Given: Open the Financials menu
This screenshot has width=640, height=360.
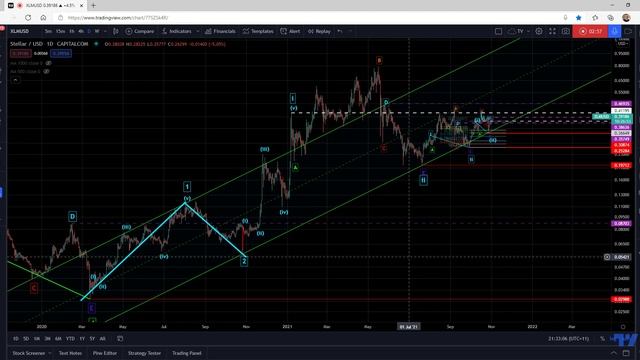Looking at the screenshot, I should pyautogui.click(x=220, y=31).
